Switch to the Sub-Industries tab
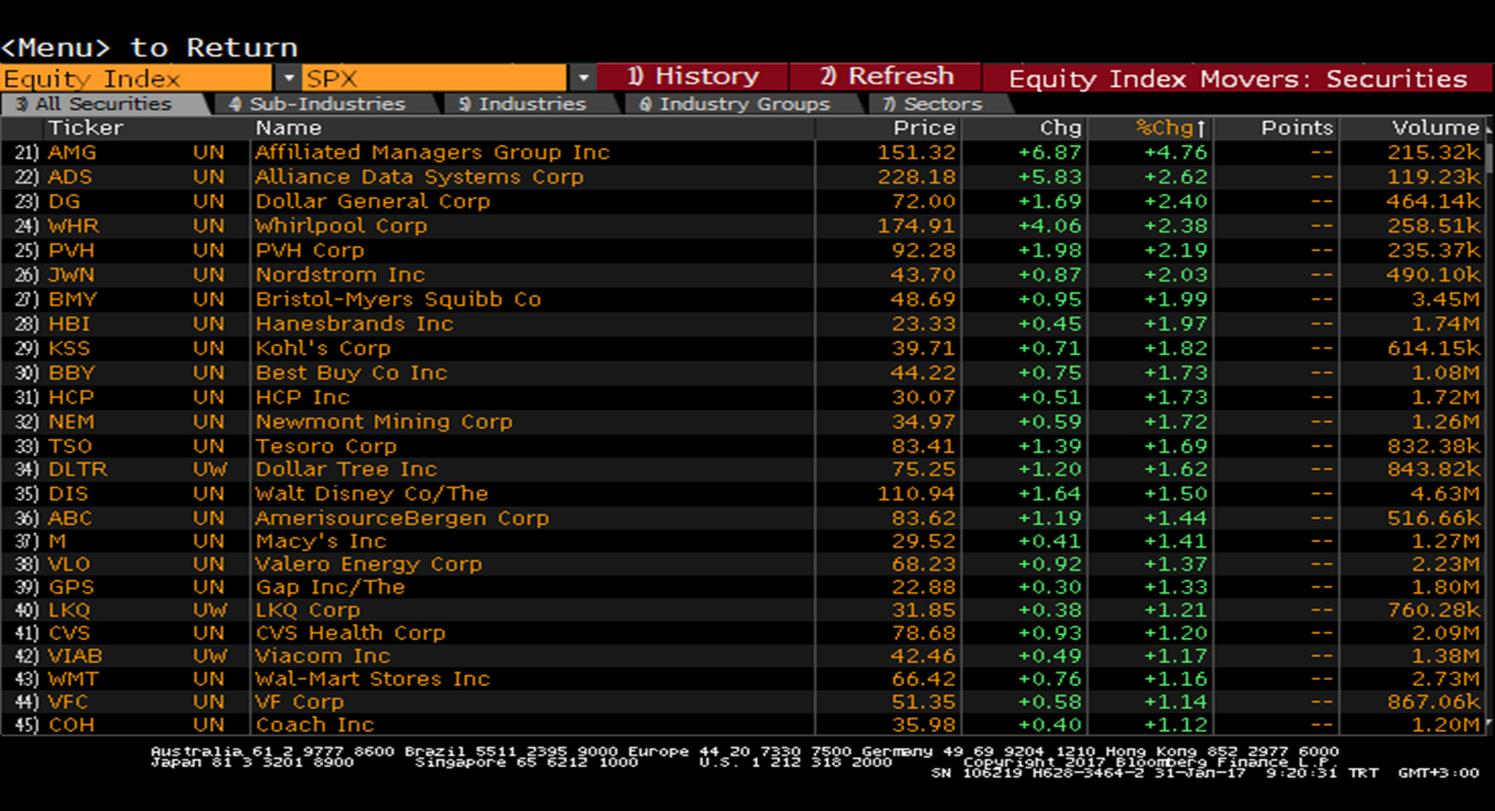The image size is (1495, 811). tap(322, 104)
